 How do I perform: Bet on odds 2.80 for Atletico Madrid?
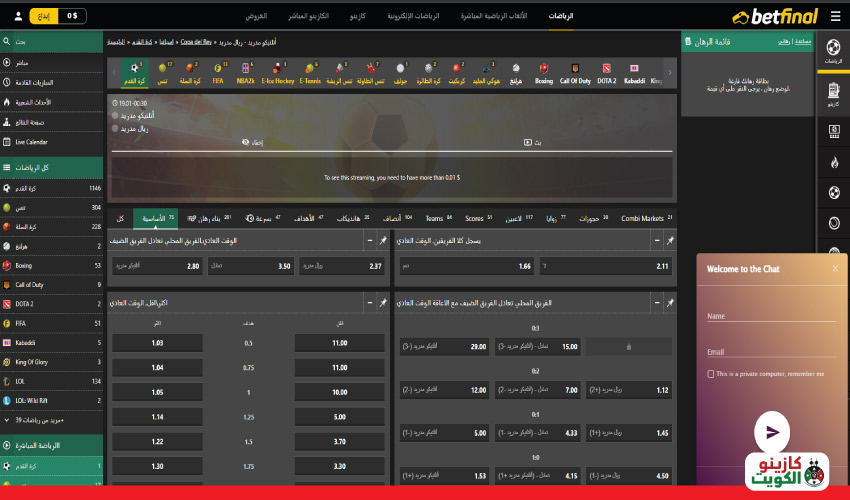tap(157, 266)
